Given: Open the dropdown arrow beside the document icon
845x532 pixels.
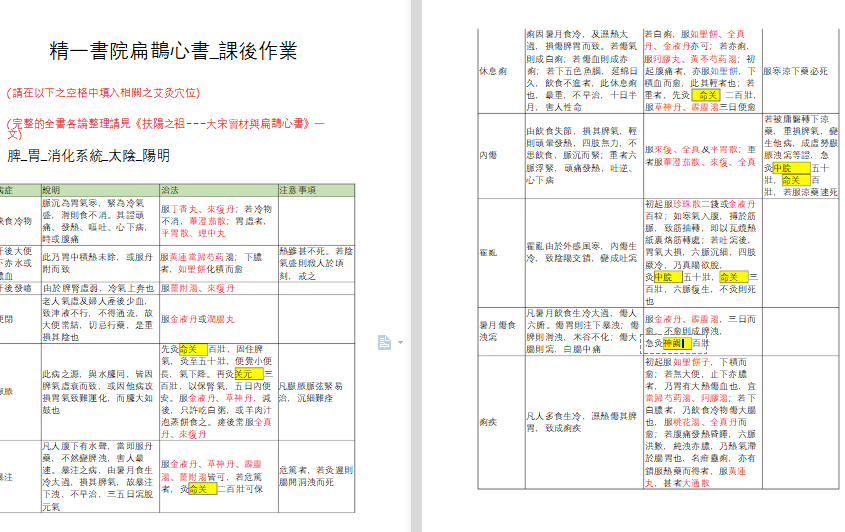Looking at the screenshot, I should tap(400, 342).
